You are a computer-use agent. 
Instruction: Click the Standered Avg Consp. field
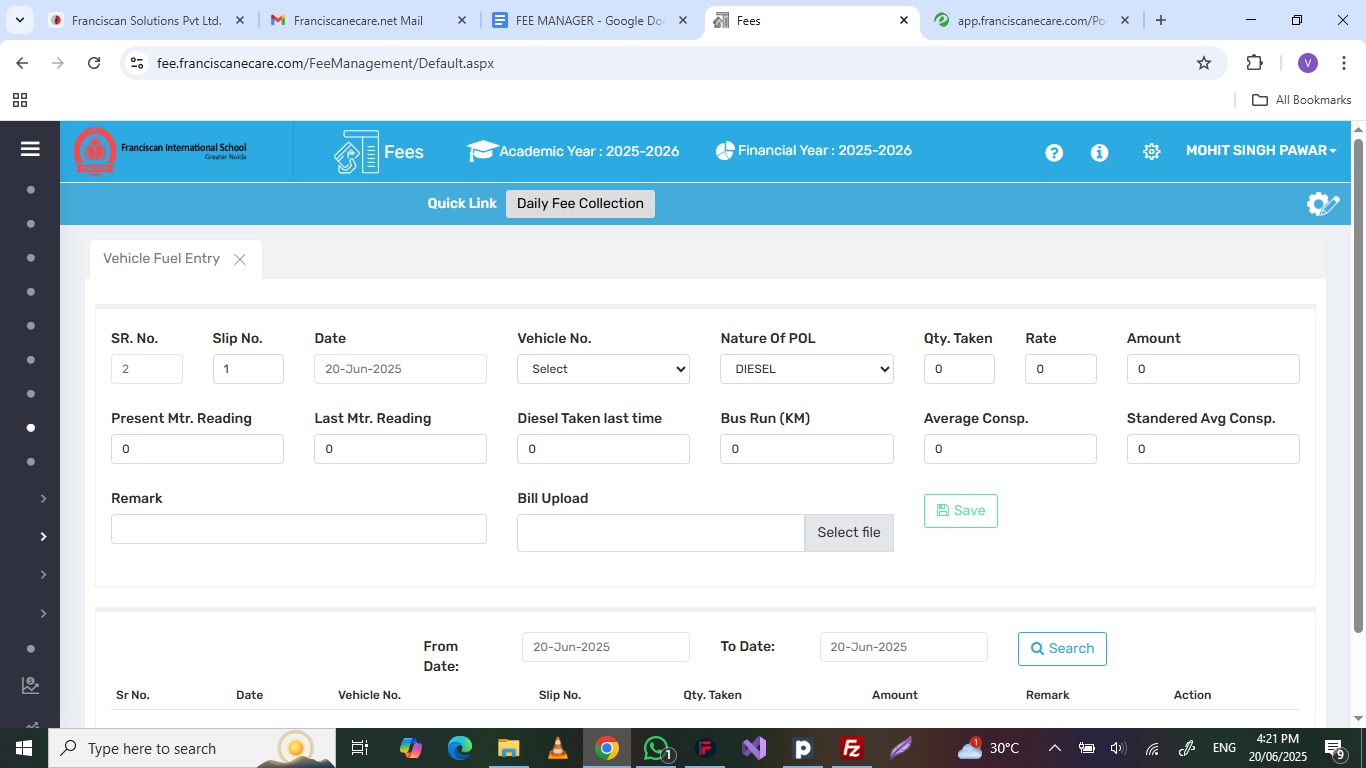tap(1213, 449)
